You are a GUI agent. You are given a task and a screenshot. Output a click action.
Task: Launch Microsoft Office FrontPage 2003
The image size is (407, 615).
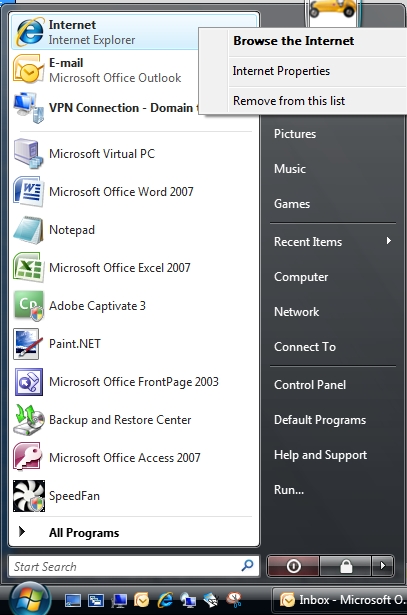pyautogui.click(x=133, y=382)
